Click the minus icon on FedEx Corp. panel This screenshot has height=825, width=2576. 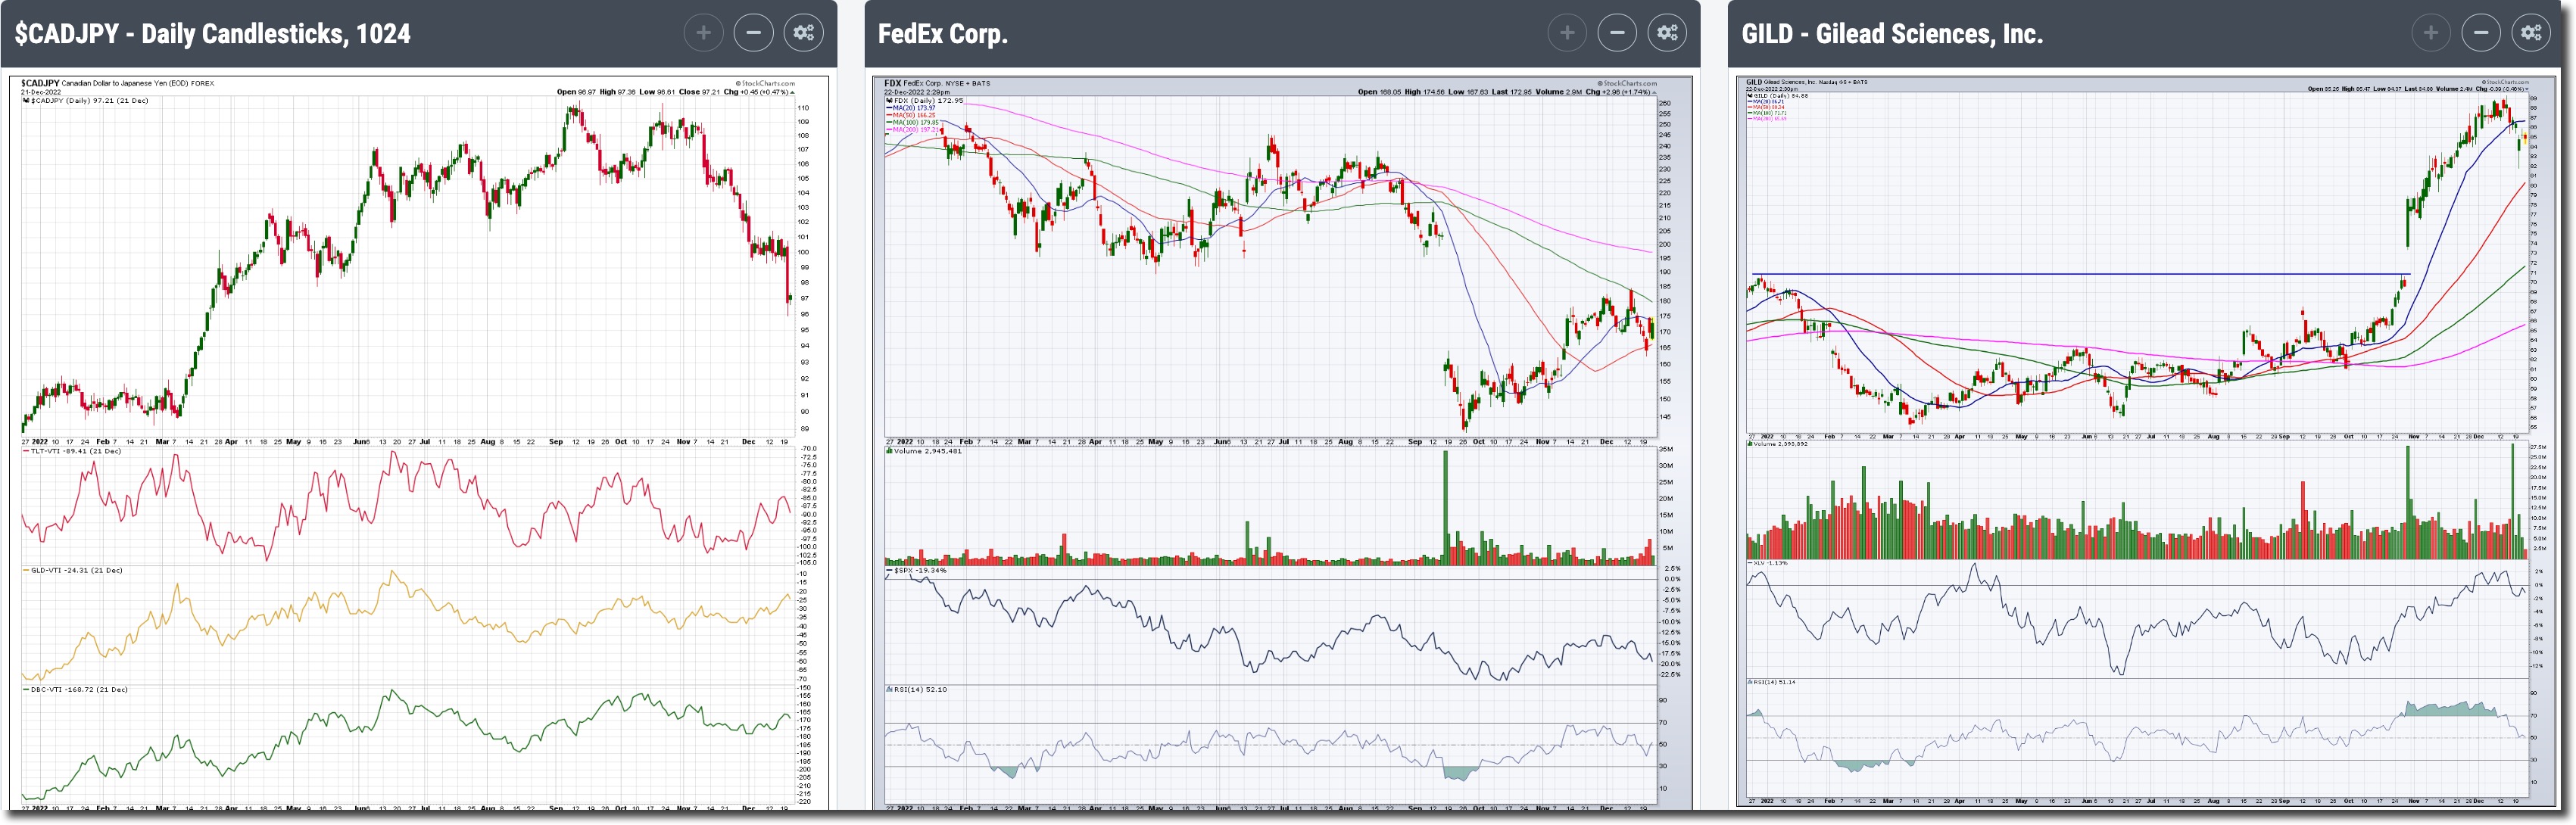(x=1617, y=33)
